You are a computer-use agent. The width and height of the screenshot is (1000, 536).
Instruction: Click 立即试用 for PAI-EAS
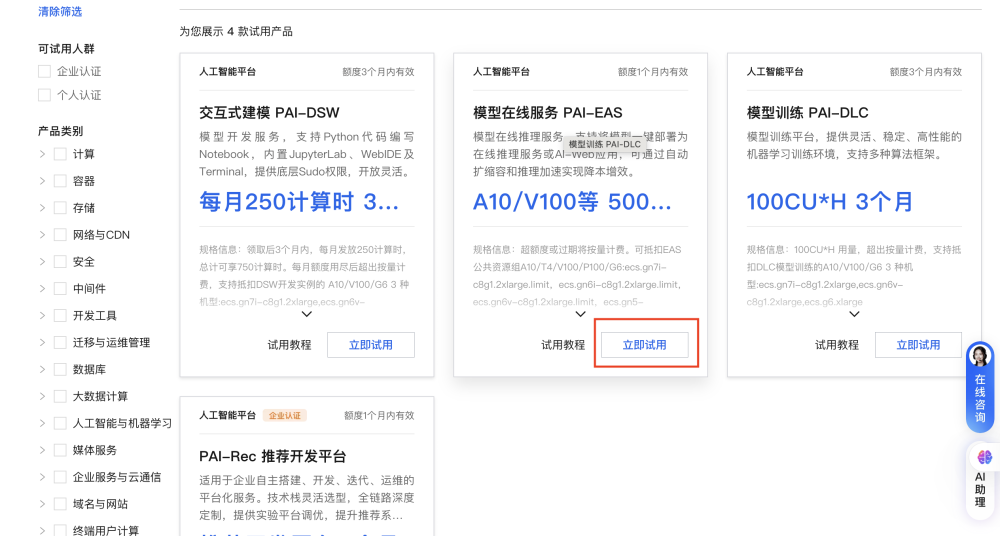click(x=645, y=345)
